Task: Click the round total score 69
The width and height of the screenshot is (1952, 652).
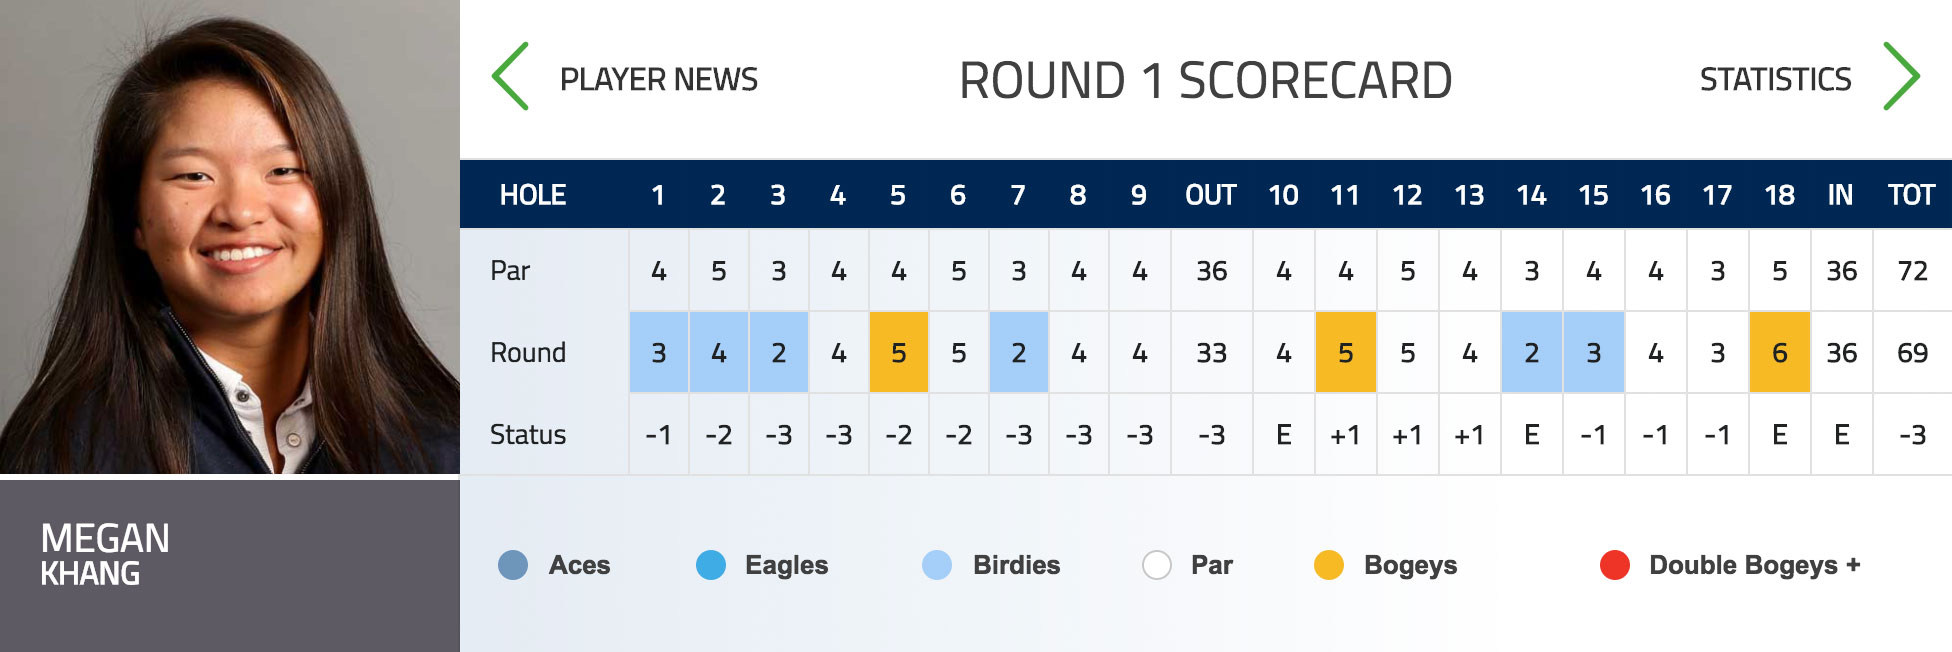Action: pos(1912,353)
